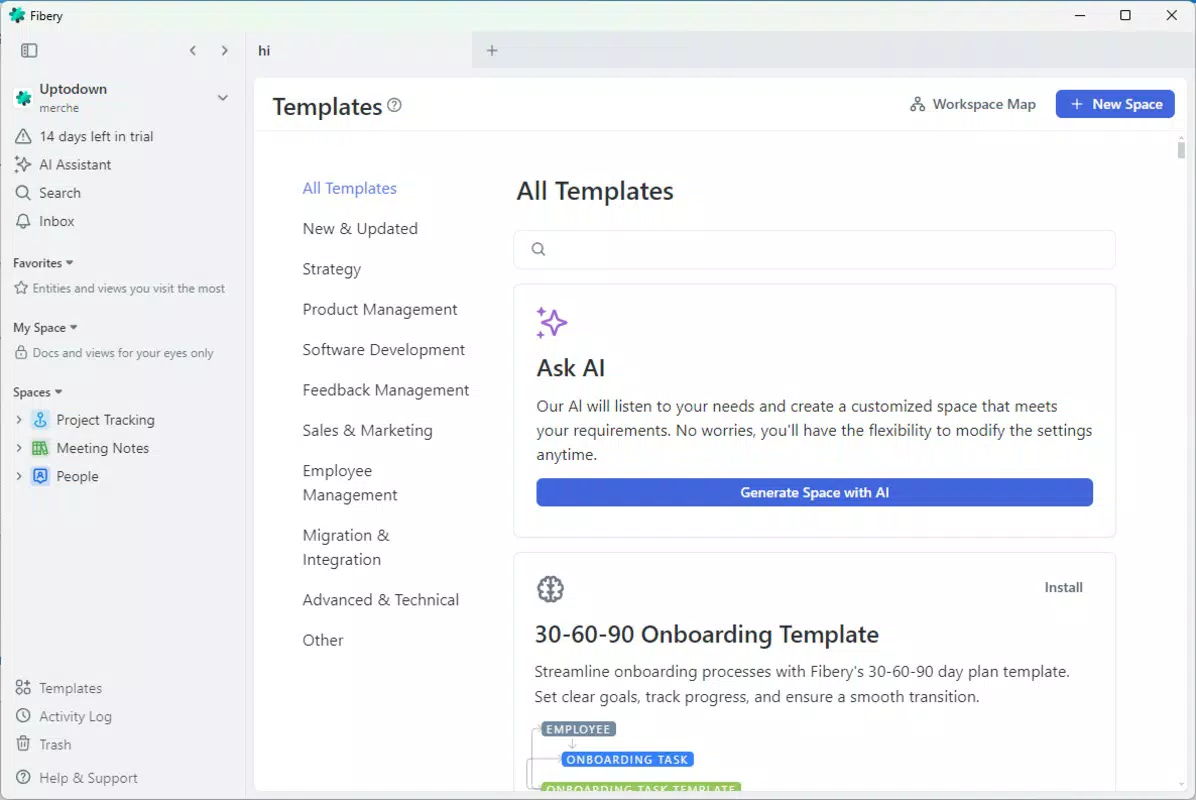Screen dimensions: 1196x800
Task: Select the Feedback Management category
Action: (386, 390)
